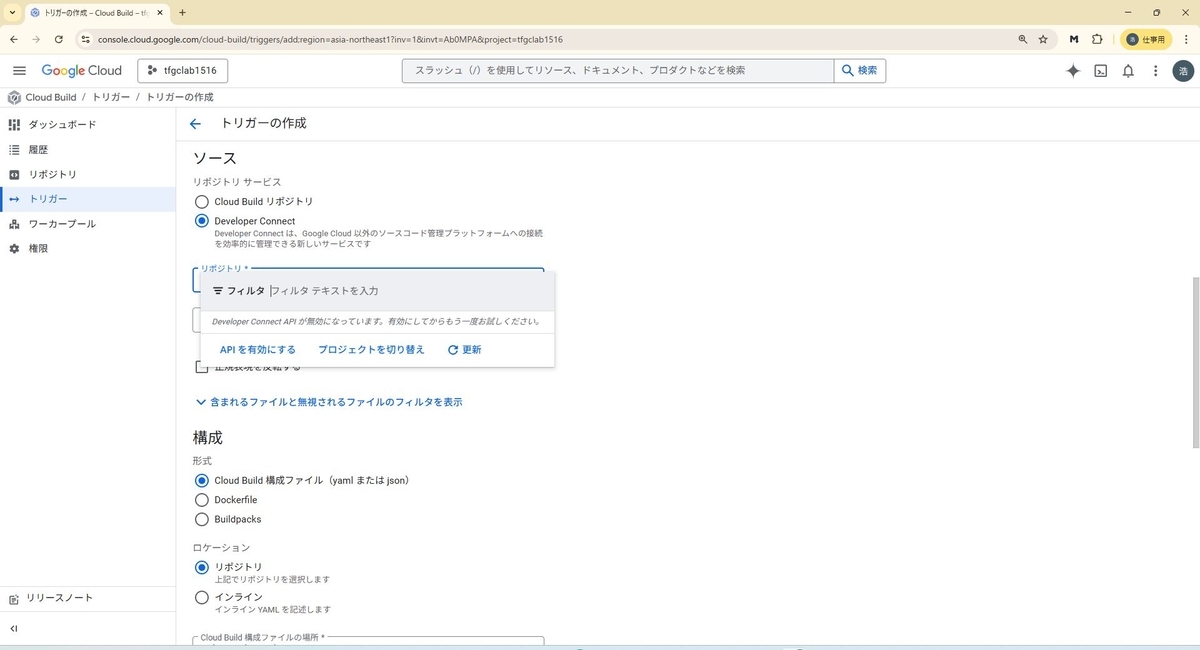Click the site info icon in address bar
1200x650 pixels.
coord(86,39)
